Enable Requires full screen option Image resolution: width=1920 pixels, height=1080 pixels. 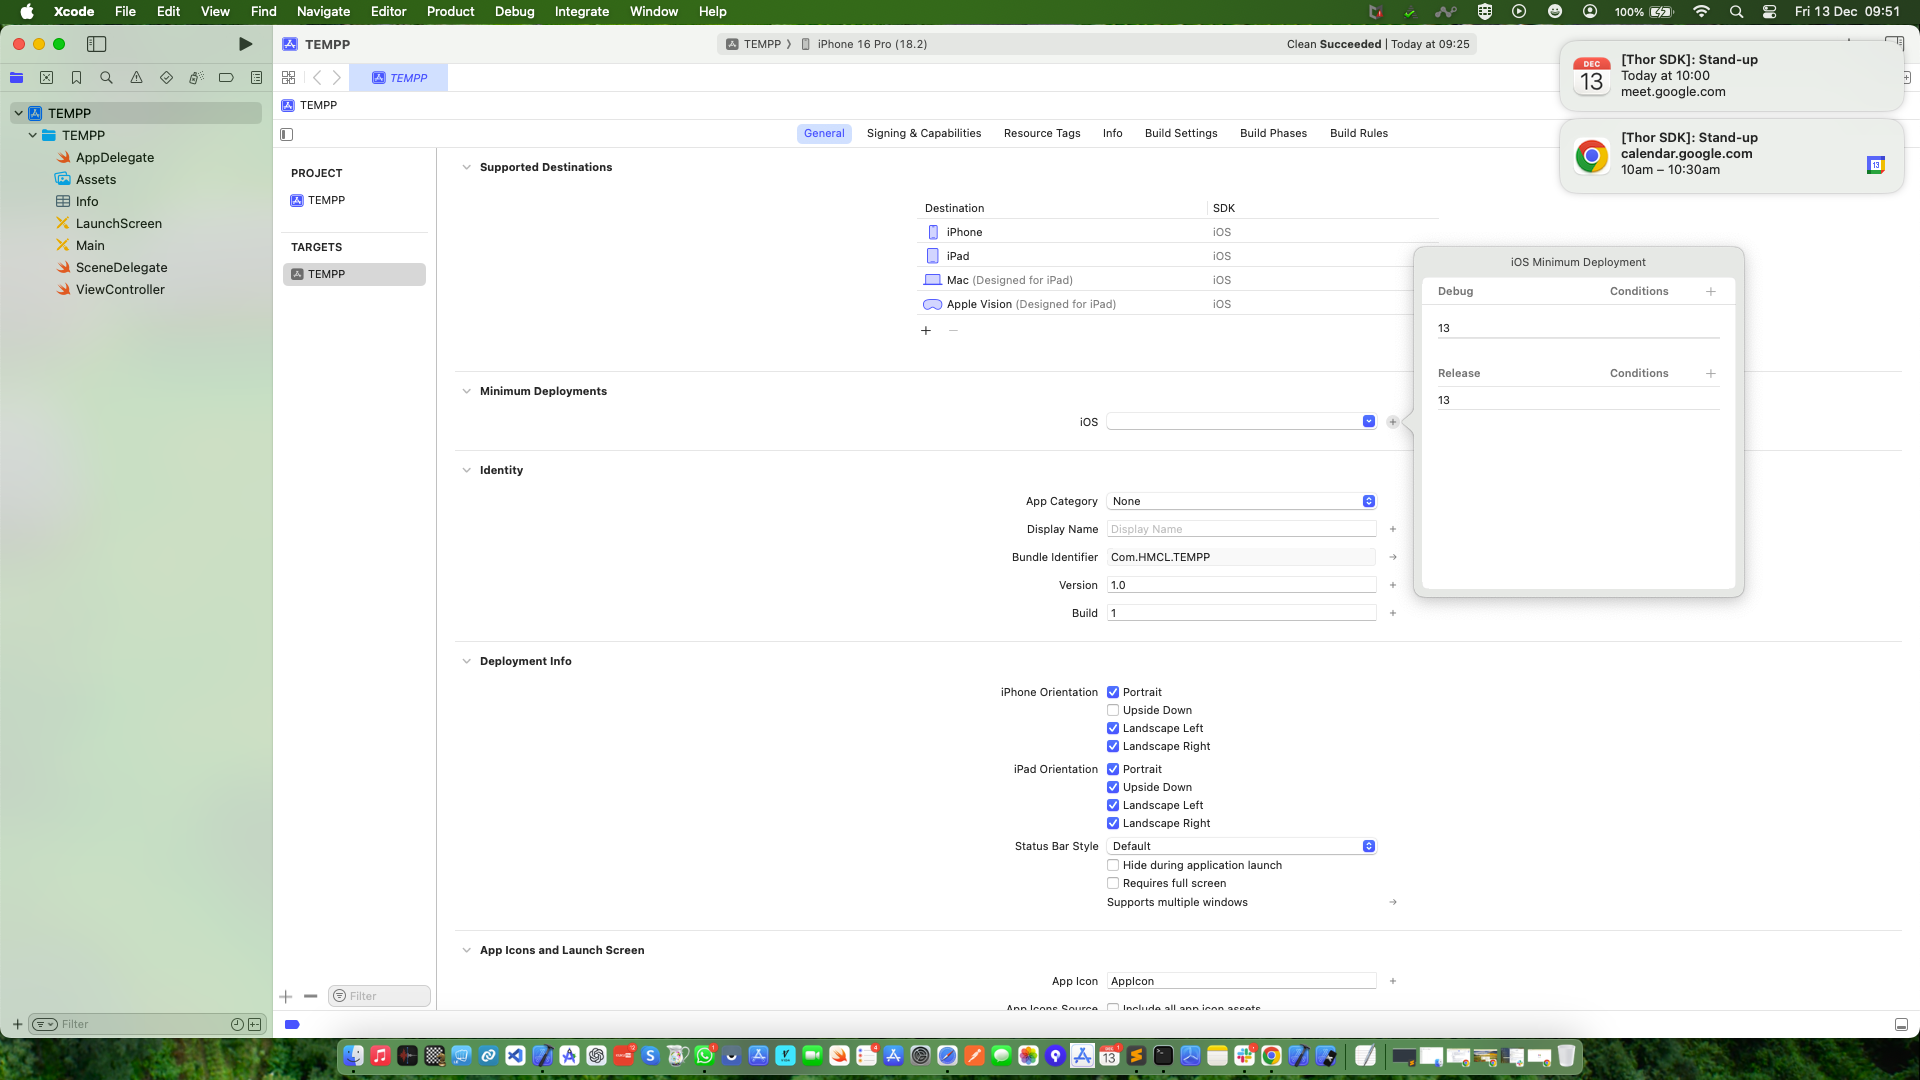pos(1113,883)
